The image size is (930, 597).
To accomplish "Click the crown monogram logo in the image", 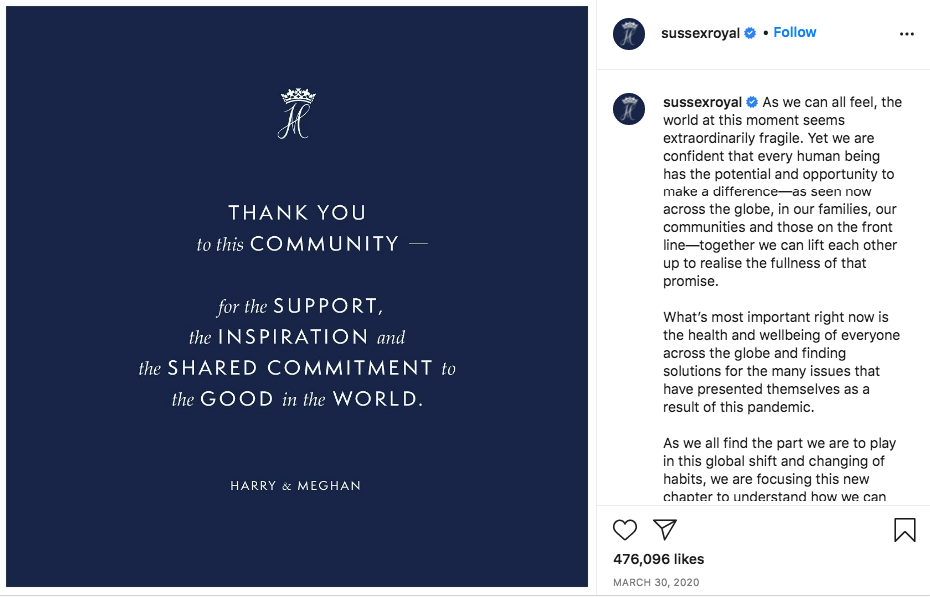I will click(x=296, y=113).
